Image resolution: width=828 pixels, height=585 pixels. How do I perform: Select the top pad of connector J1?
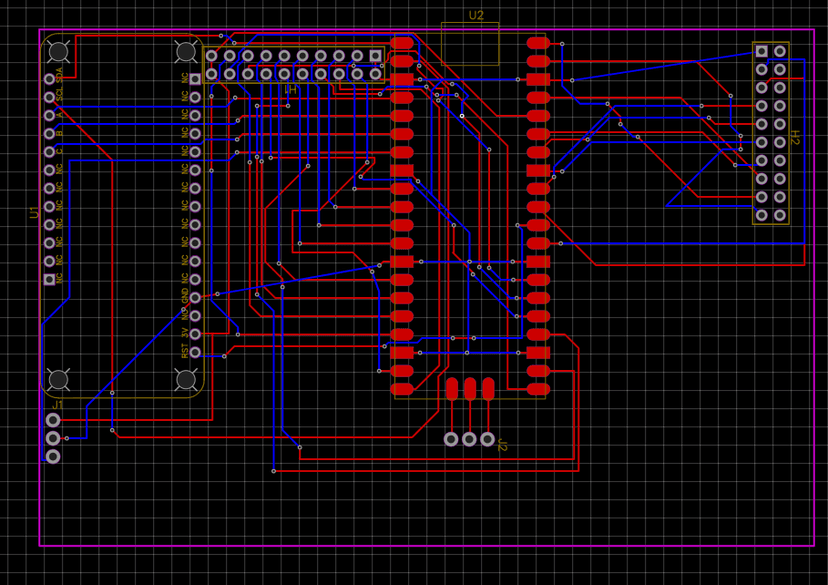[54, 421]
